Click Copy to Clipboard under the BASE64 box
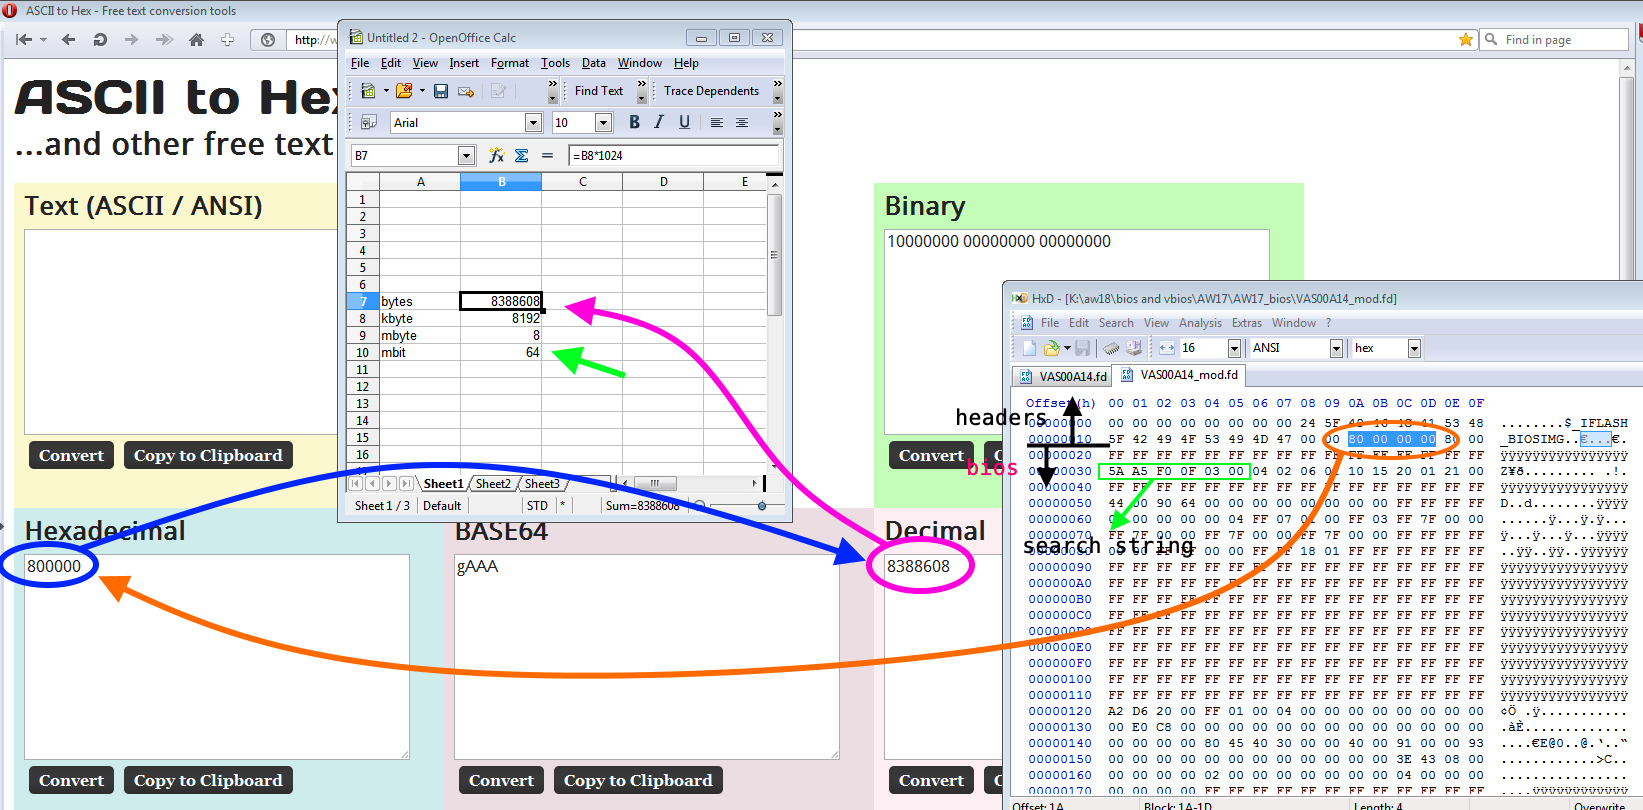 pyautogui.click(x=638, y=780)
